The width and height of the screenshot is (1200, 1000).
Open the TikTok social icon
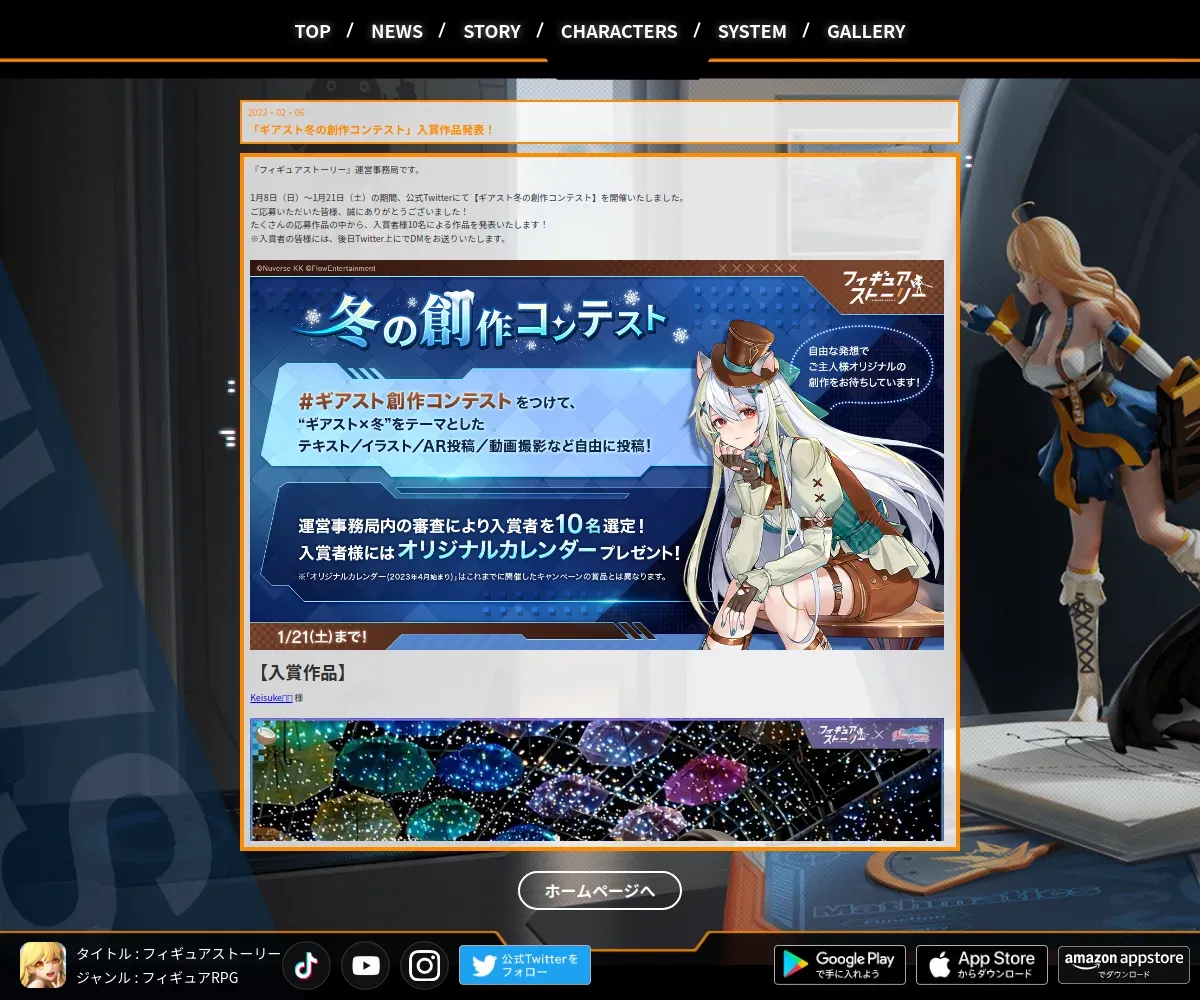306,965
